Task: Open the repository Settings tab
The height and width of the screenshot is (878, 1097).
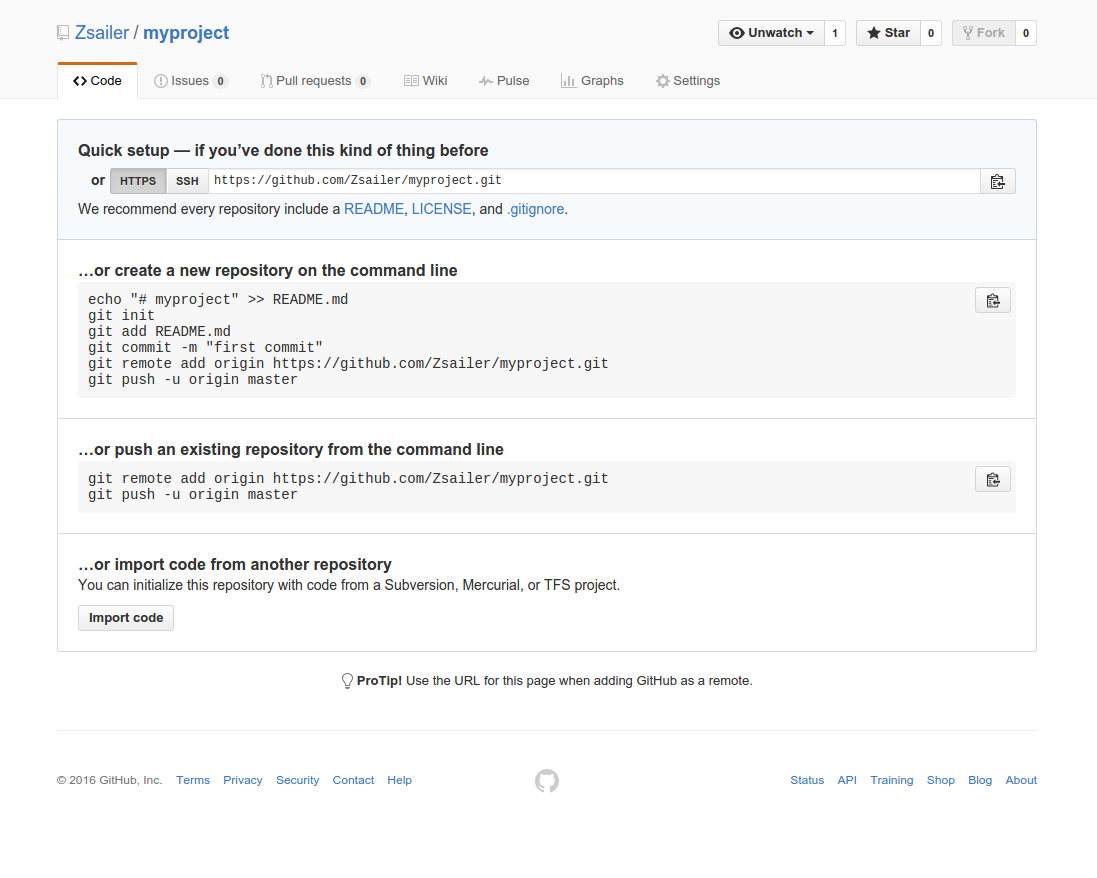Action: coord(687,81)
